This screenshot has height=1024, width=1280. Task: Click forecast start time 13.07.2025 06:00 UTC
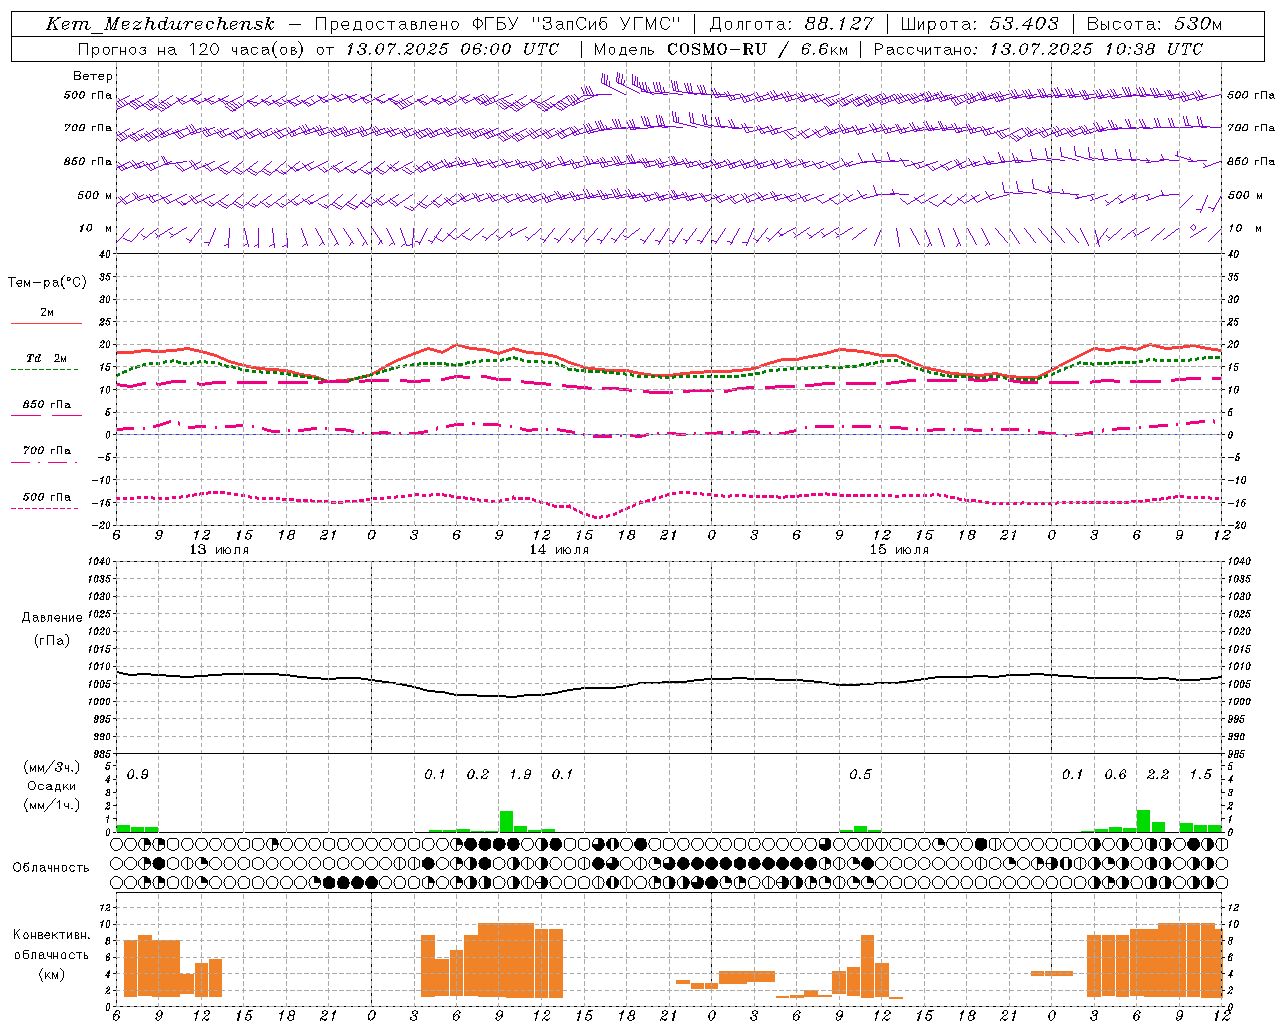452,49
